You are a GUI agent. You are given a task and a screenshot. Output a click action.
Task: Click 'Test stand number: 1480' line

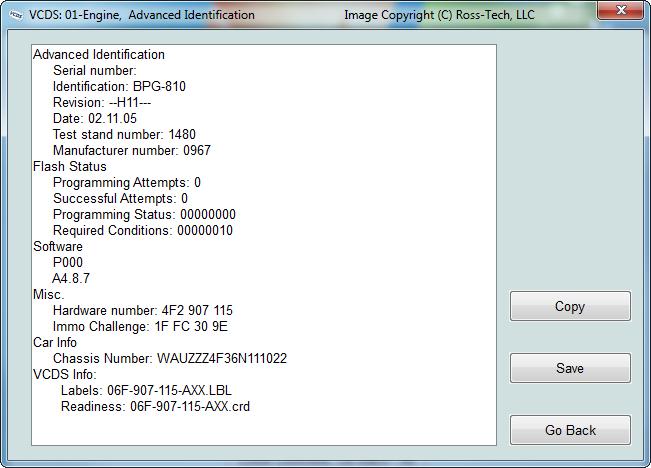(124, 134)
